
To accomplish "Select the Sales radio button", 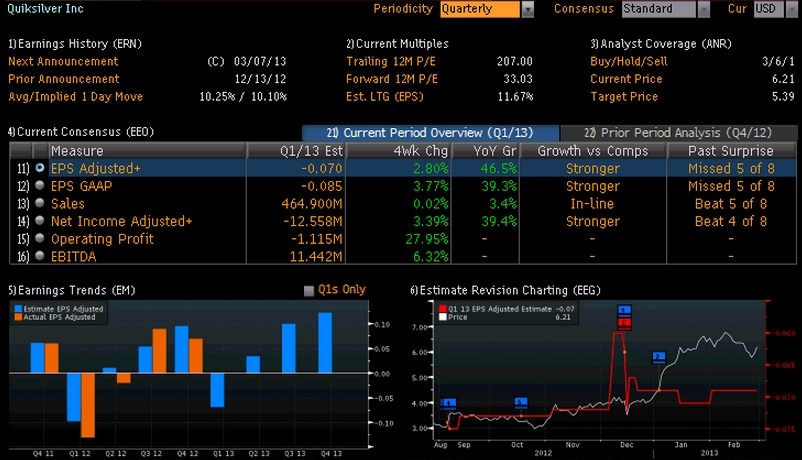I will pos(40,203).
